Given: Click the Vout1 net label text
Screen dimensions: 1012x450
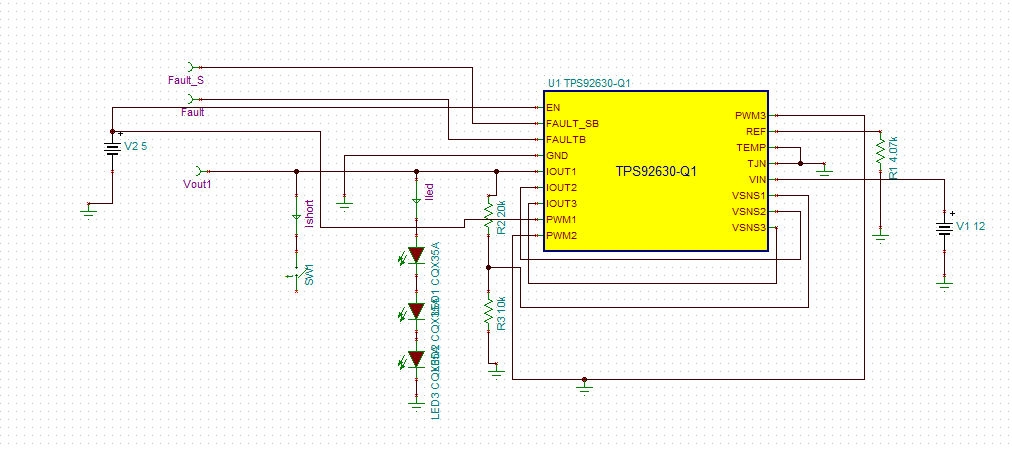Looking at the screenshot, I should (x=197, y=185).
